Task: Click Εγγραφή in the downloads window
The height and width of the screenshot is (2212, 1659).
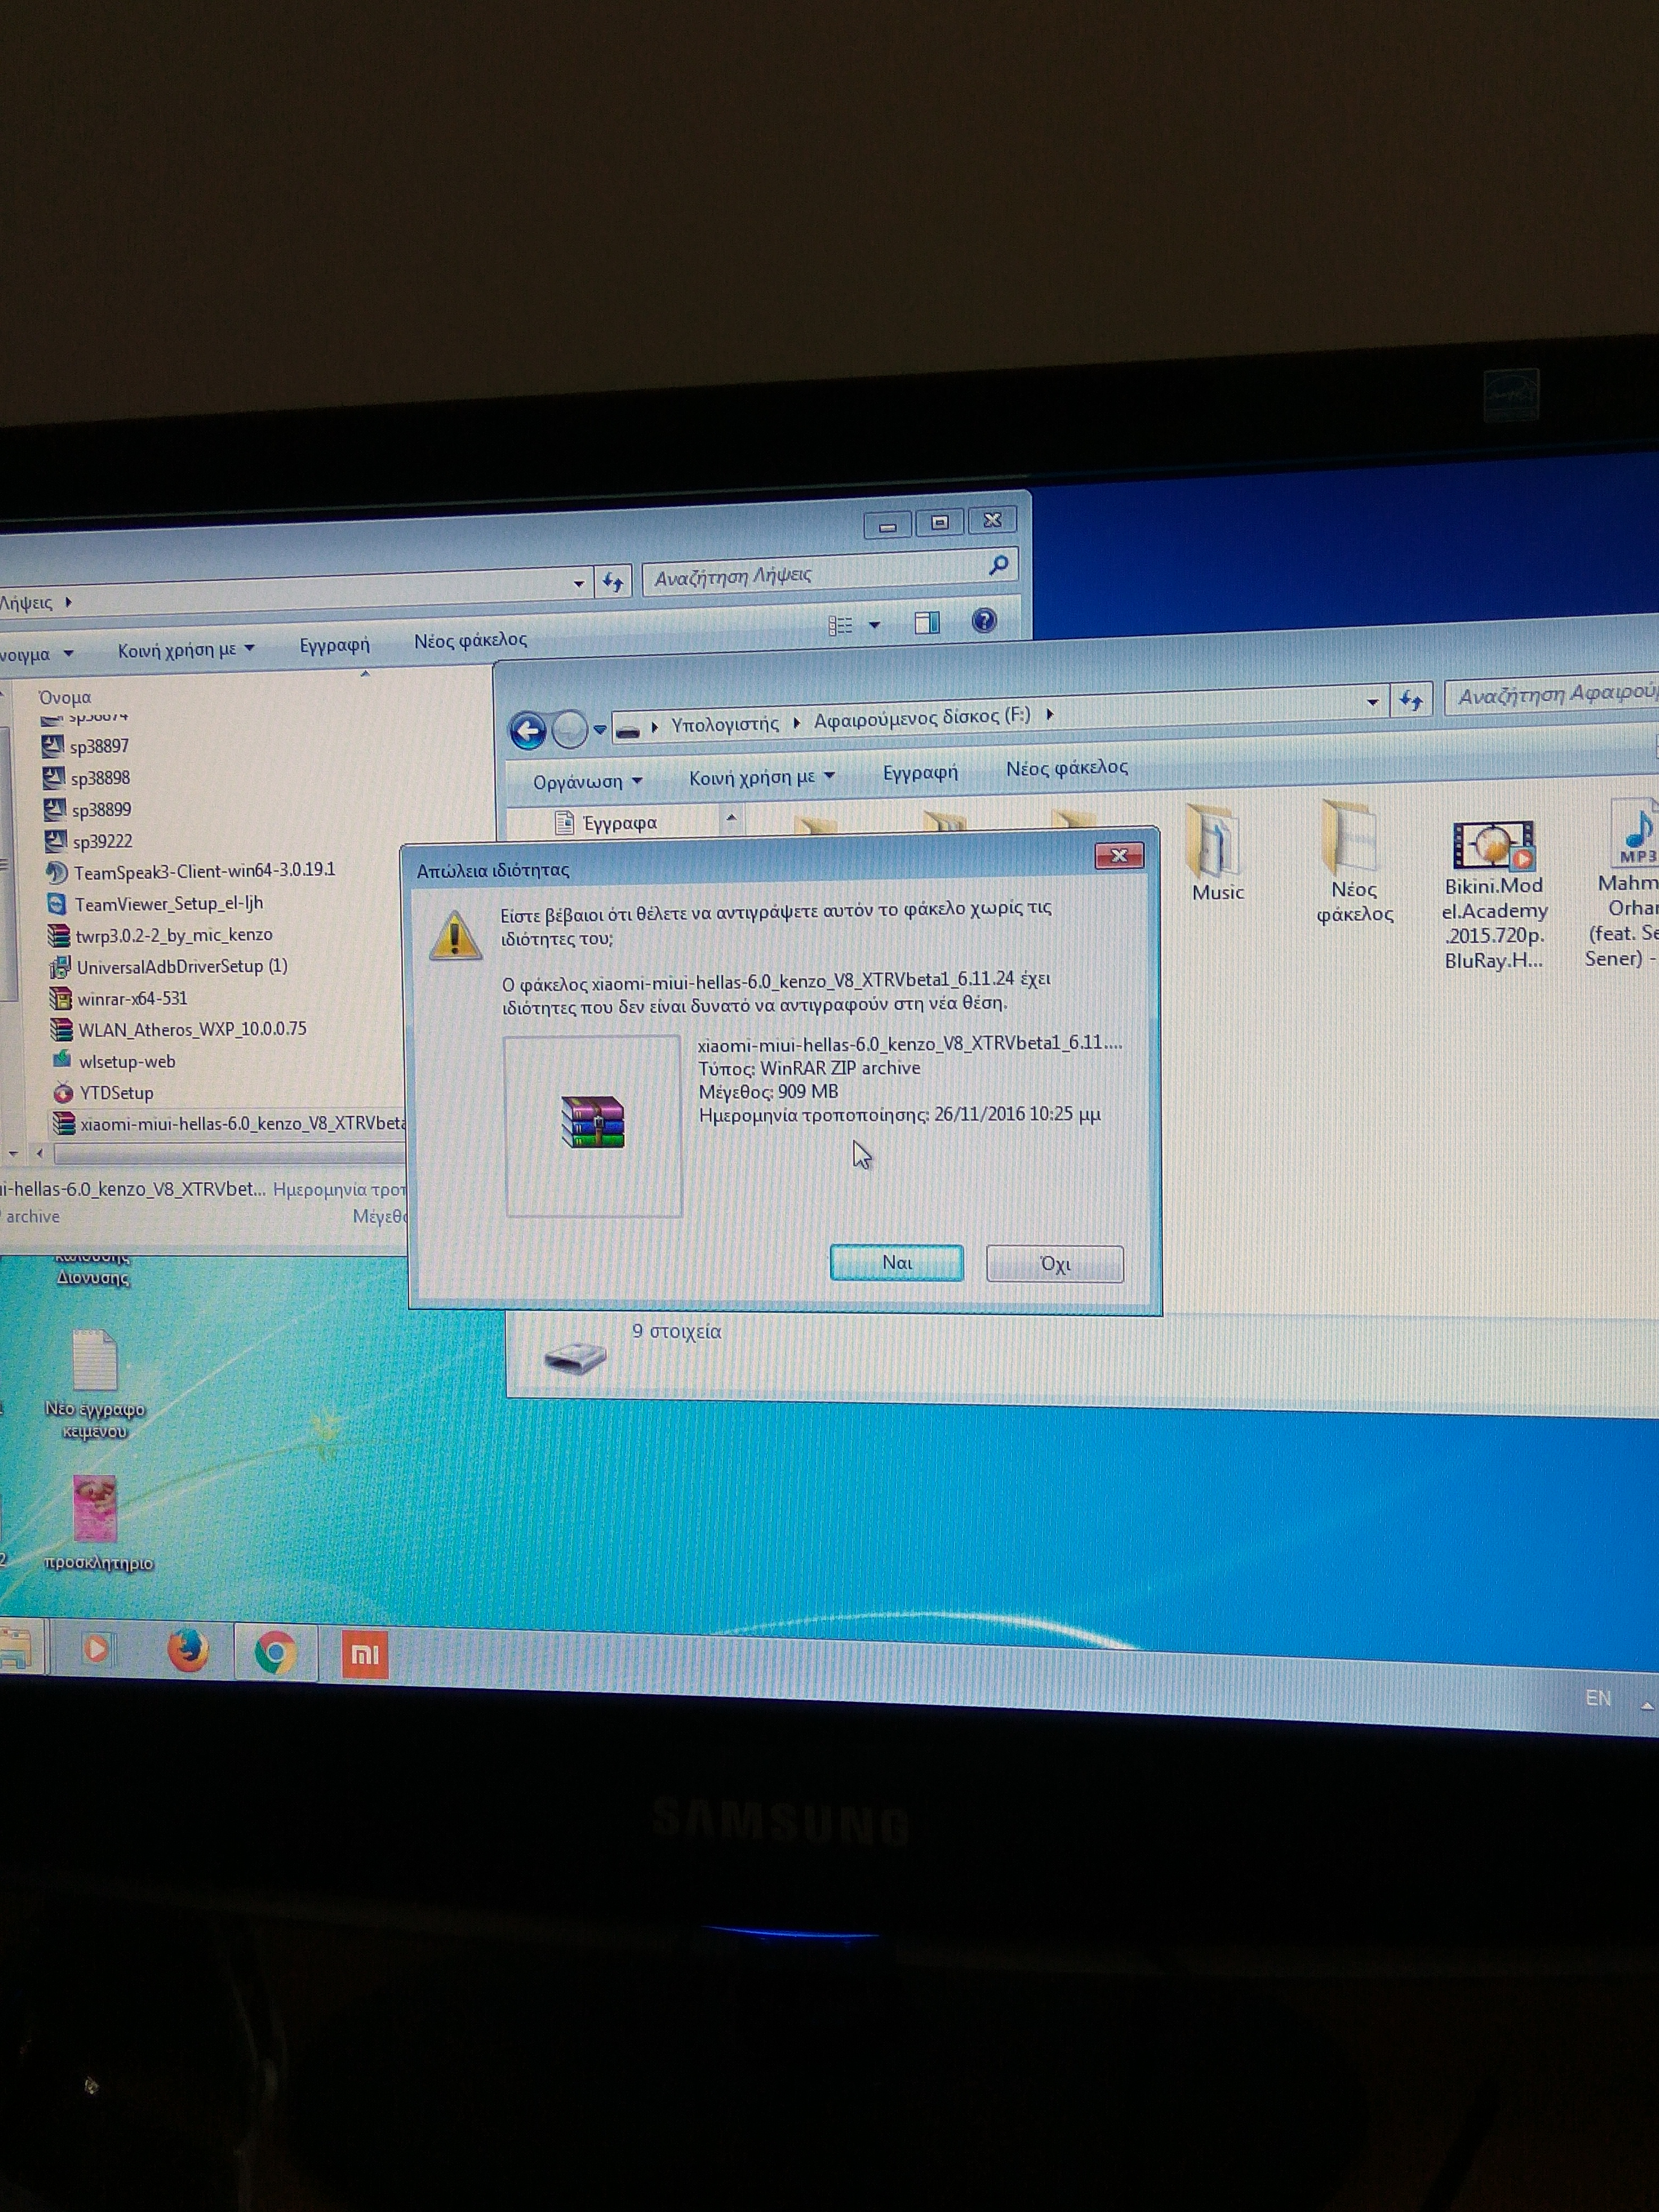Action: click(x=334, y=645)
